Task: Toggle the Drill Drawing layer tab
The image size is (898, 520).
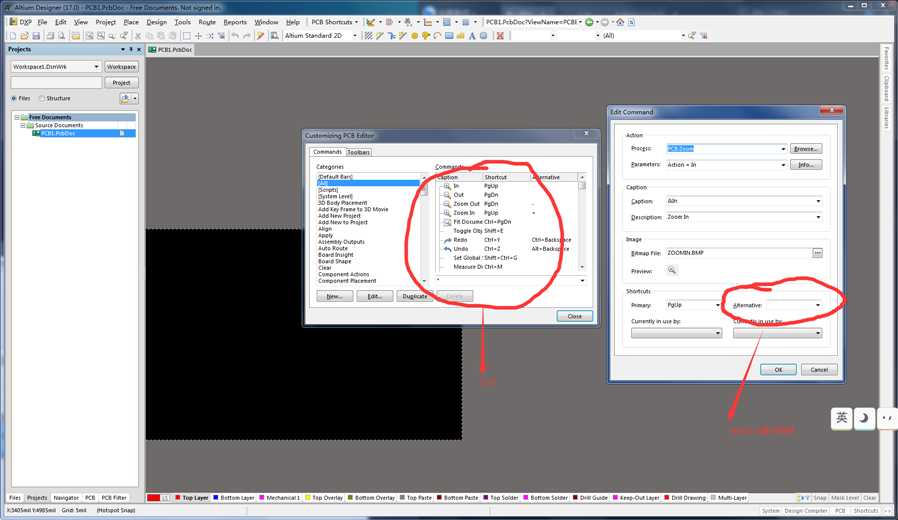Action: pyautogui.click(x=686, y=498)
